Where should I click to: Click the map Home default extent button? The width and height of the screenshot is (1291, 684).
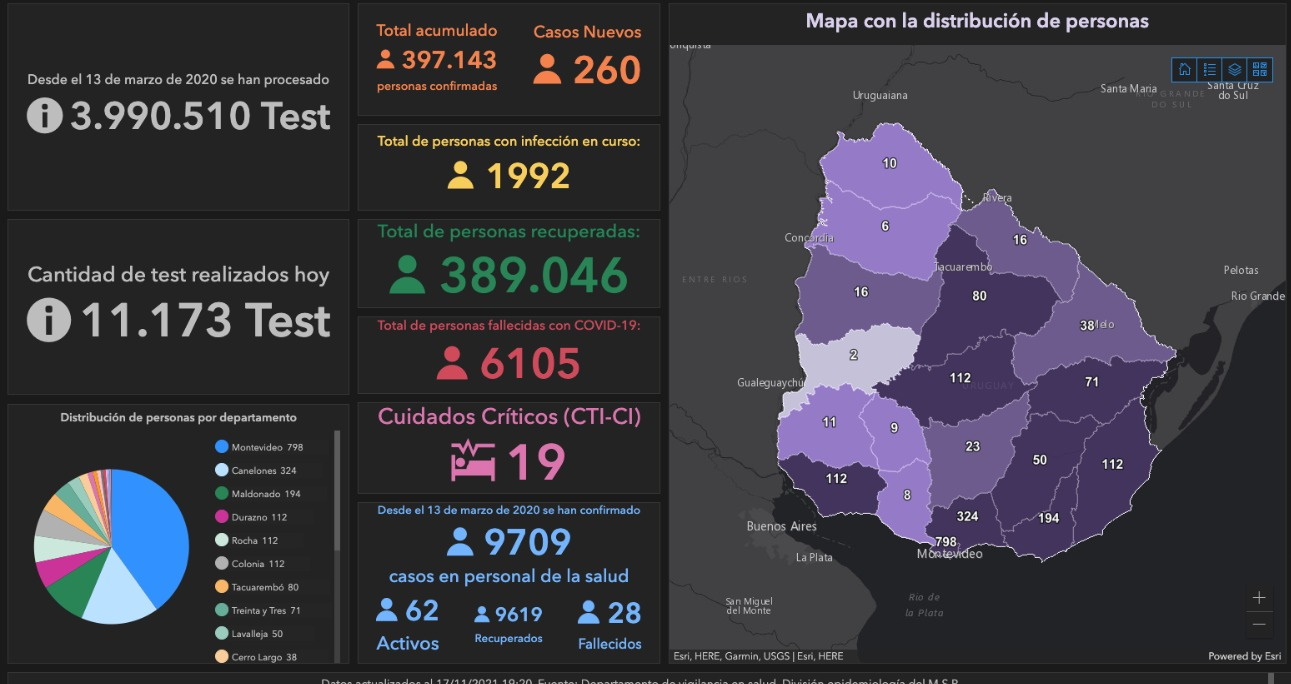(x=1185, y=70)
